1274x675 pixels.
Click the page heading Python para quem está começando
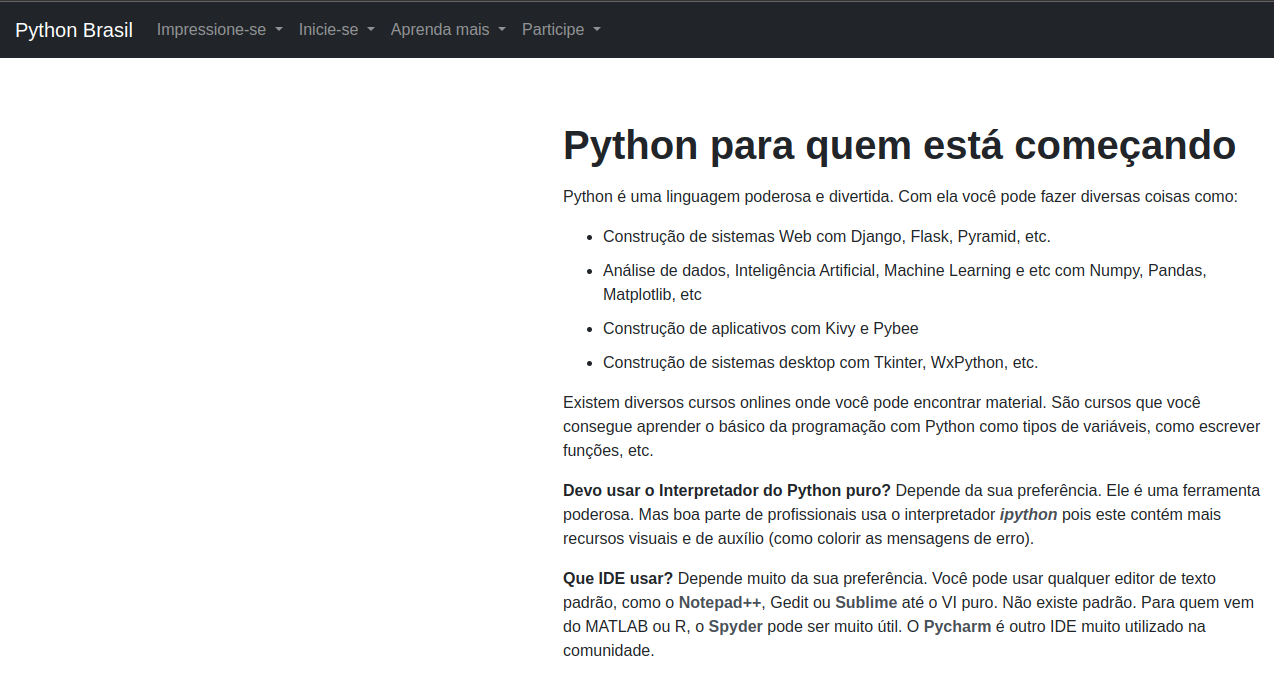(898, 145)
